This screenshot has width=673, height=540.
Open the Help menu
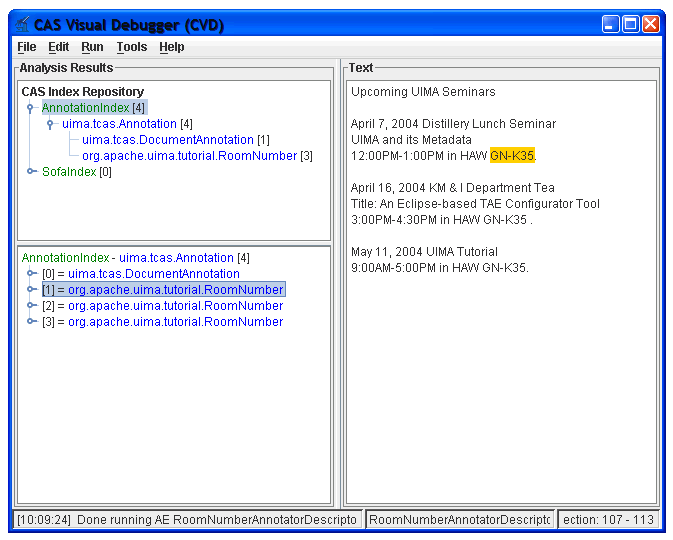pyautogui.click(x=171, y=47)
